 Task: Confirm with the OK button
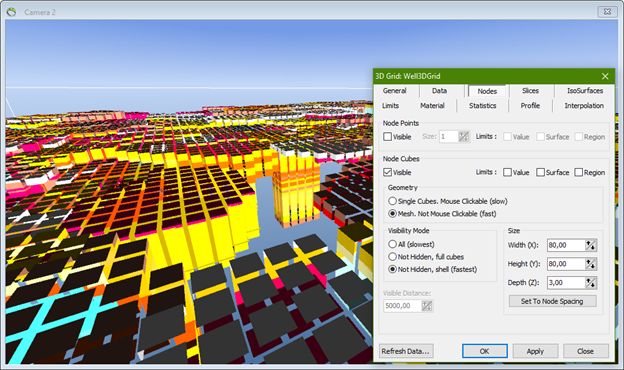[x=484, y=351]
